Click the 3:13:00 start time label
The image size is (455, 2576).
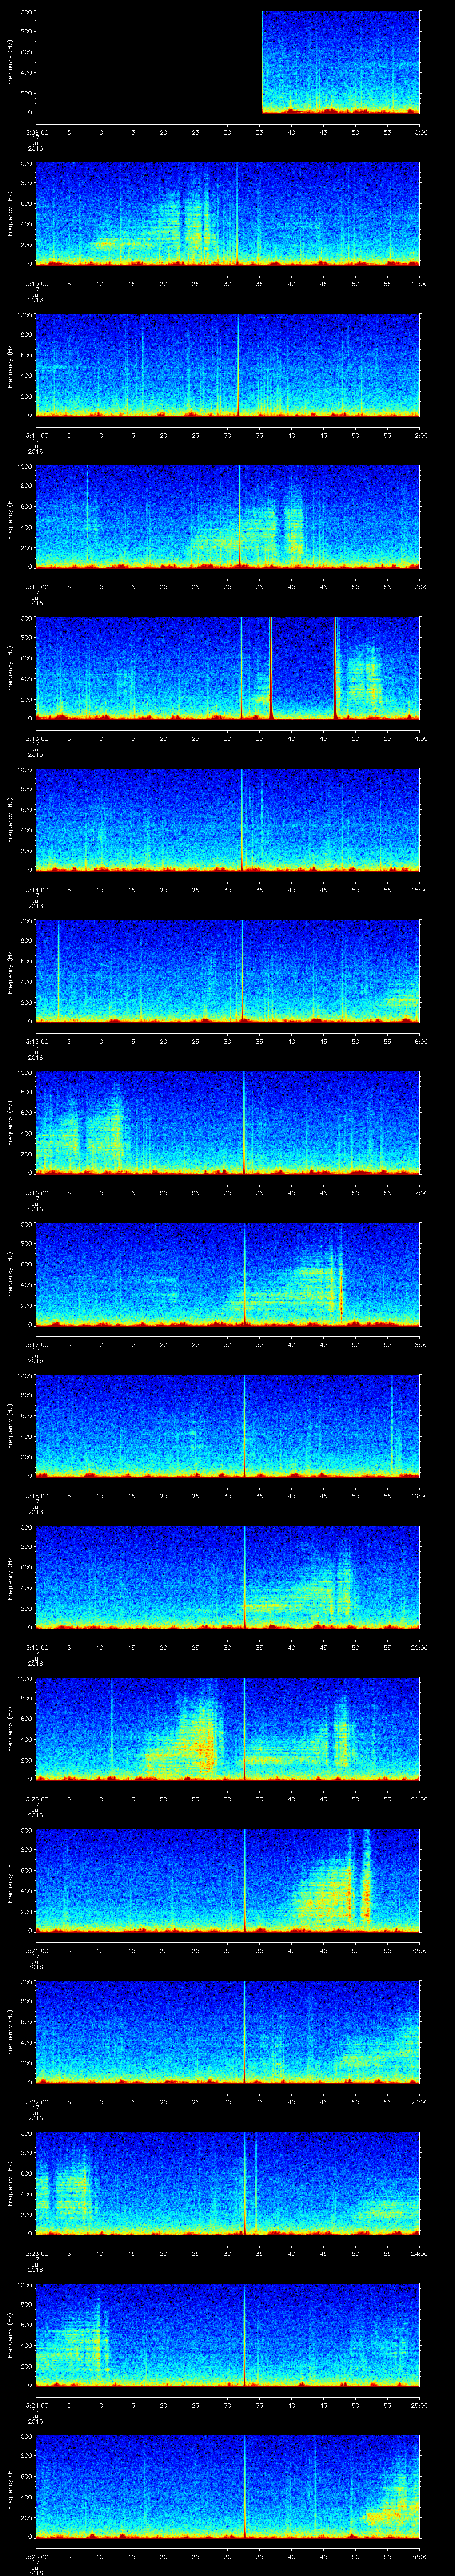(x=36, y=738)
